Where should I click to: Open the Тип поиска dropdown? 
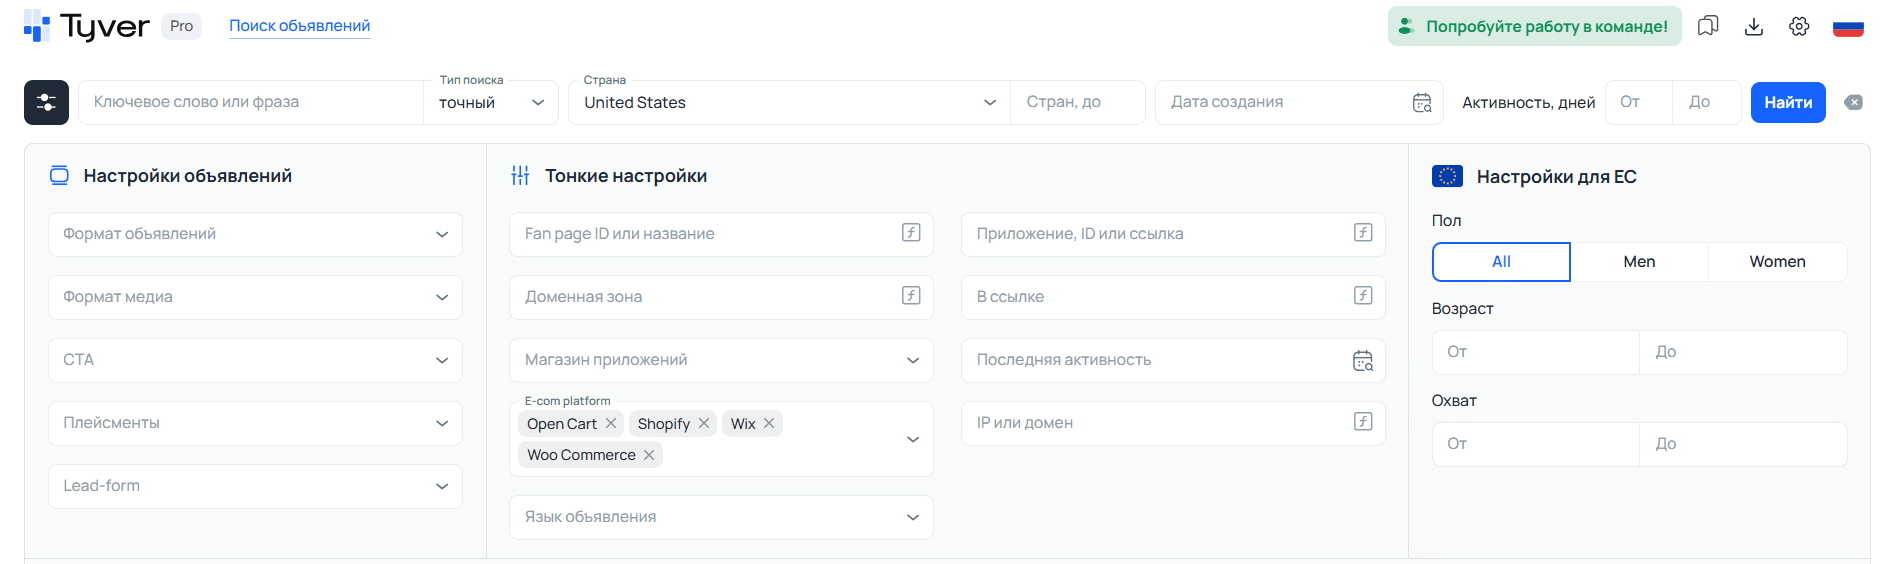(490, 102)
